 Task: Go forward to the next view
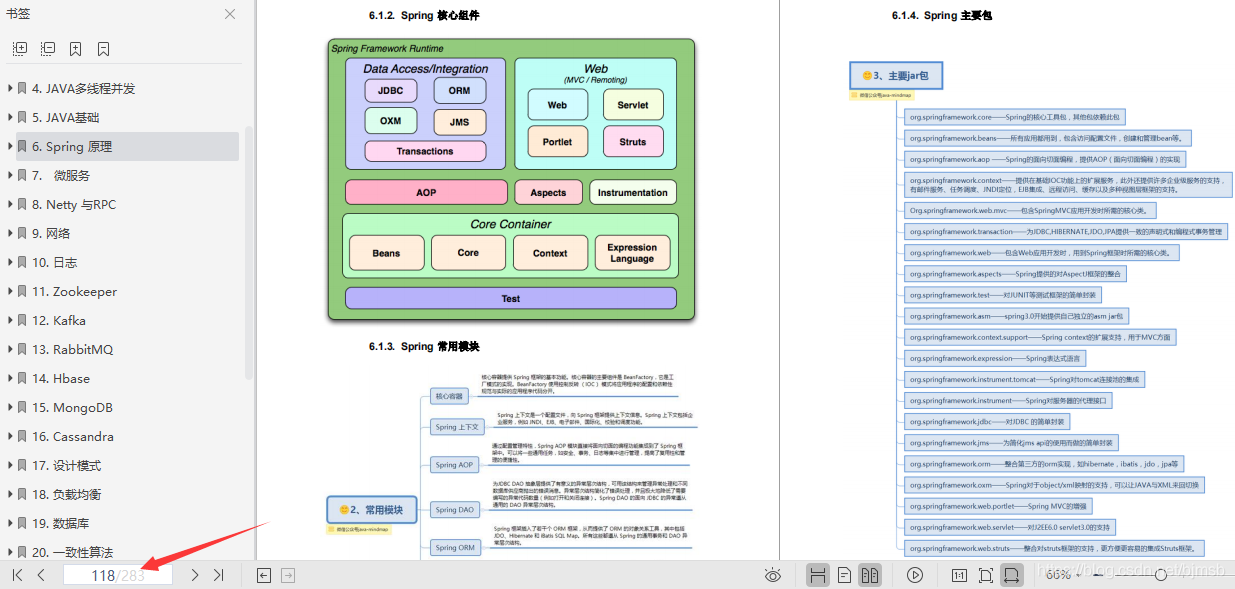(x=288, y=575)
